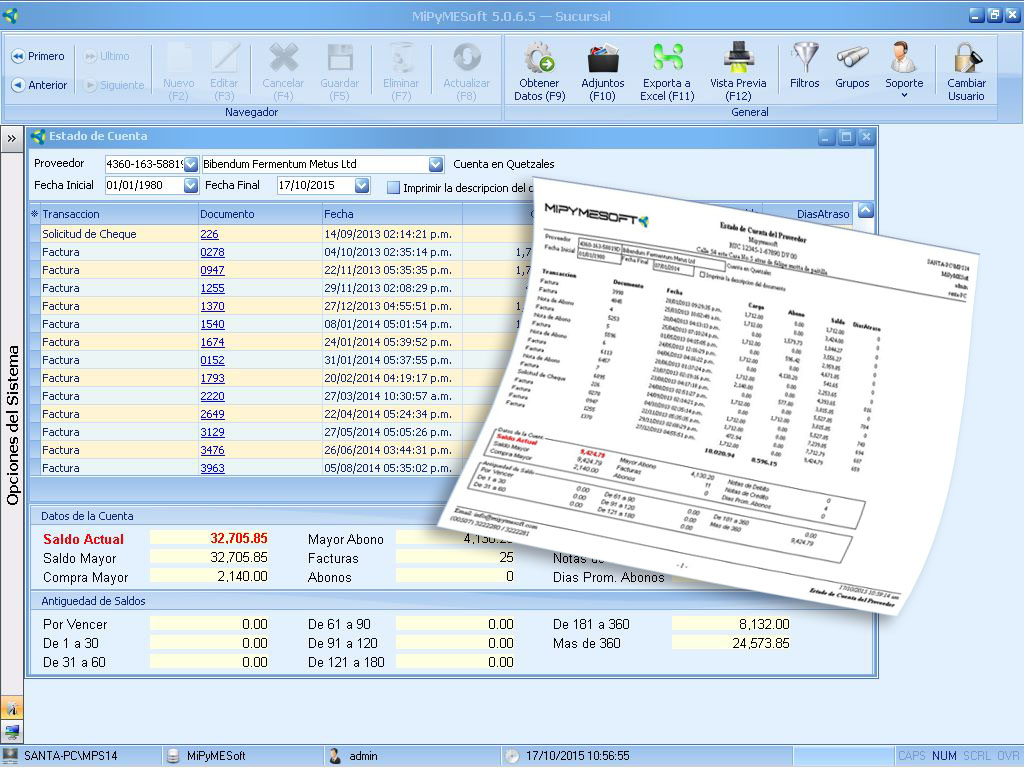This screenshot has width=1024, height=768.
Task: Open document link 3963
Action: click(x=212, y=468)
